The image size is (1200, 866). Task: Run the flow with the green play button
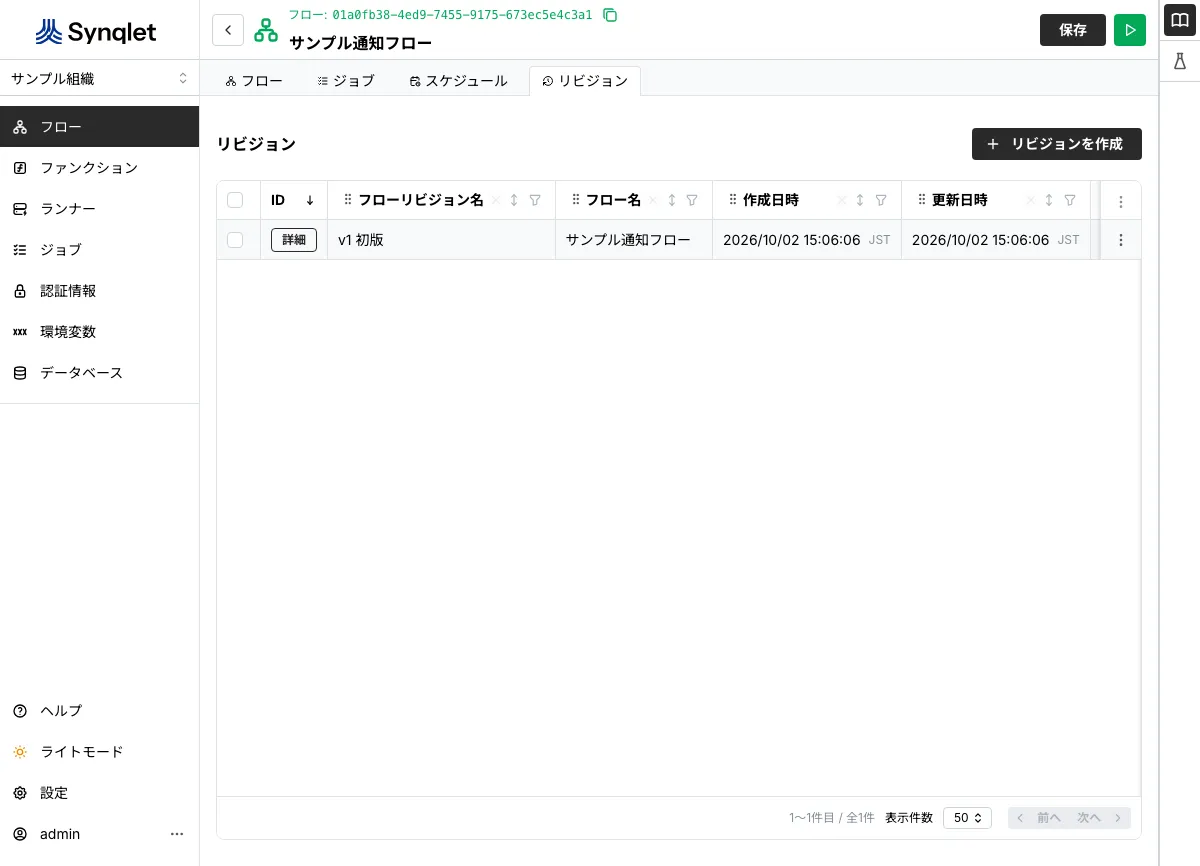click(x=1130, y=30)
